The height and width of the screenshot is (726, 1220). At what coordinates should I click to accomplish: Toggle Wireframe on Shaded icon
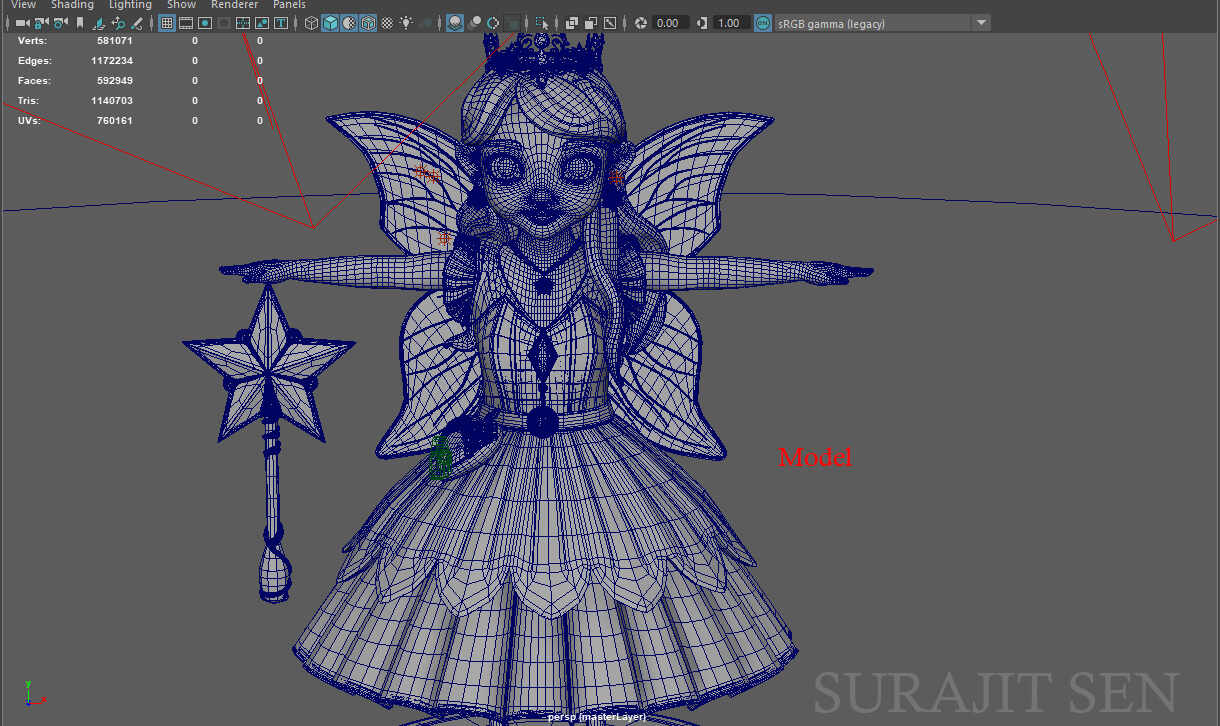pos(368,22)
